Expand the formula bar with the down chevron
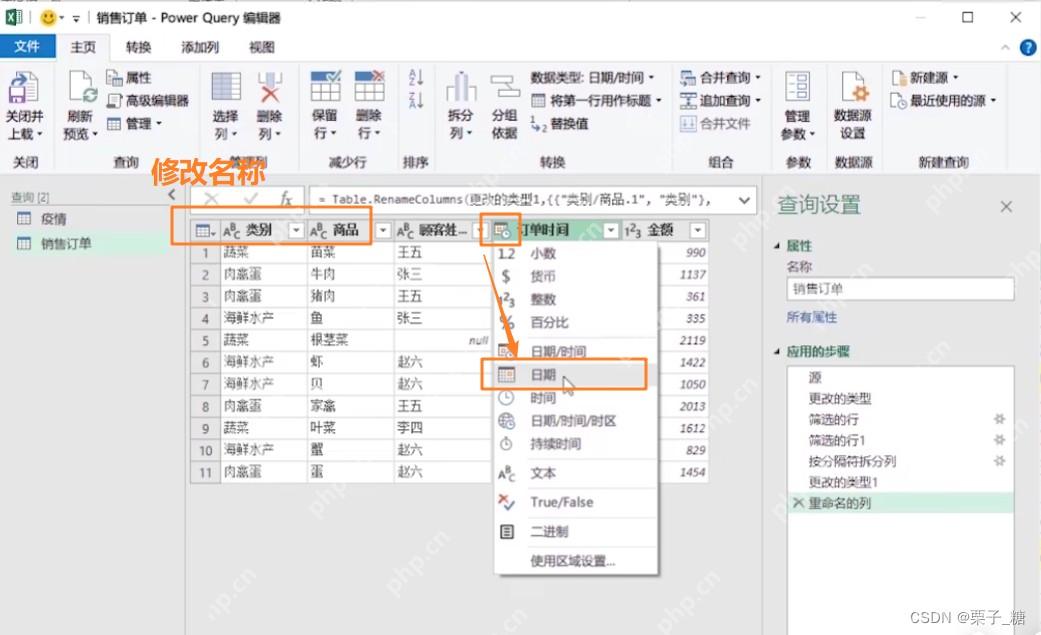Screen dimensions: 1041x635 click(744, 200)
